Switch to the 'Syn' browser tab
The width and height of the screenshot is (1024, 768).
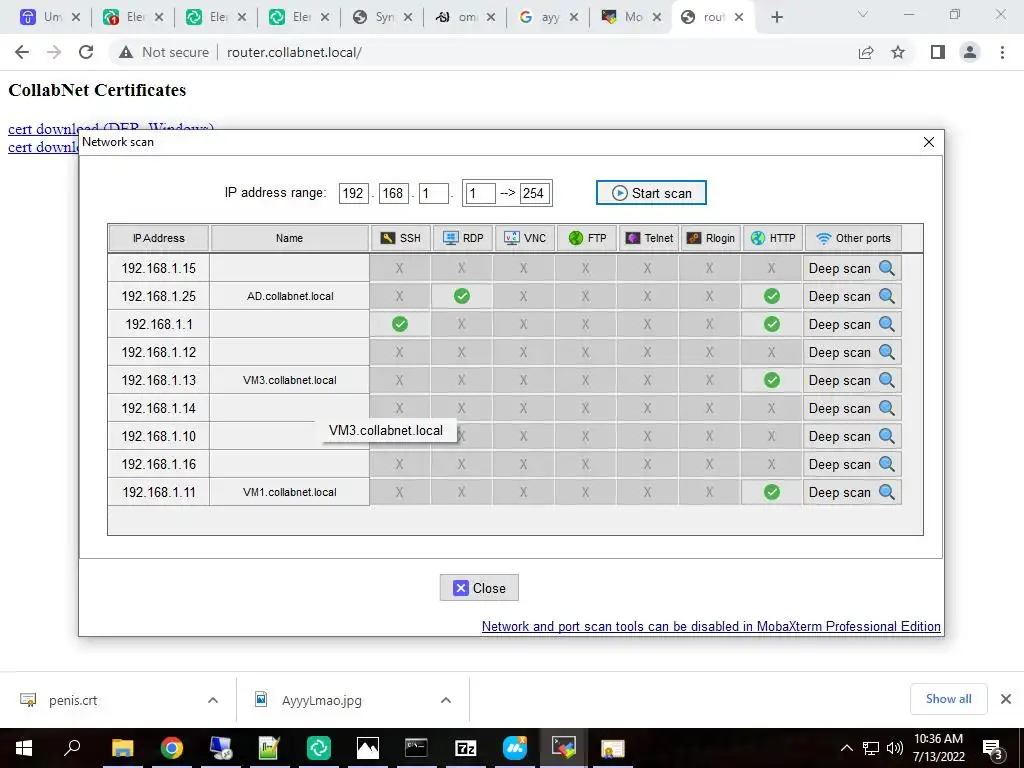383,17
